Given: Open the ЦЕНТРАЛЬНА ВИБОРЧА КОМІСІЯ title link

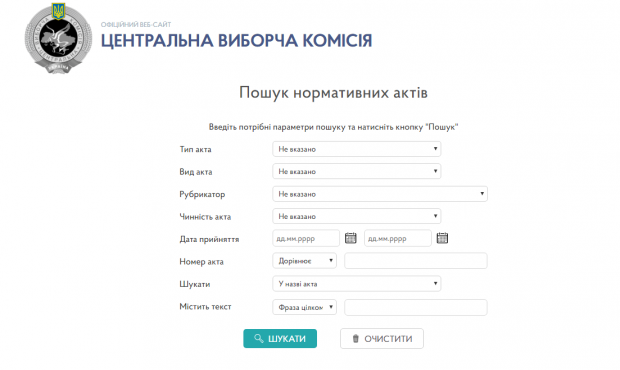Looking at the screenshot, I should coord(236,41).
